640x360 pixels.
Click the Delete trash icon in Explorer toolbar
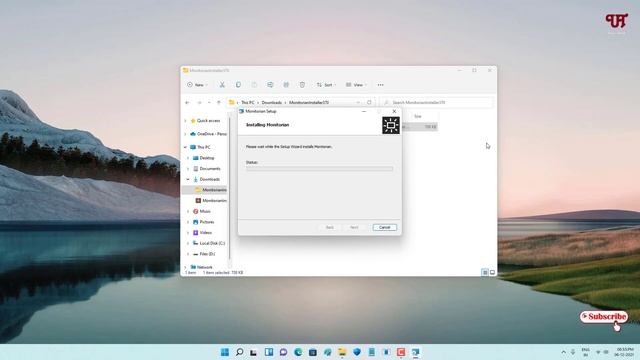tap(302, 85)
